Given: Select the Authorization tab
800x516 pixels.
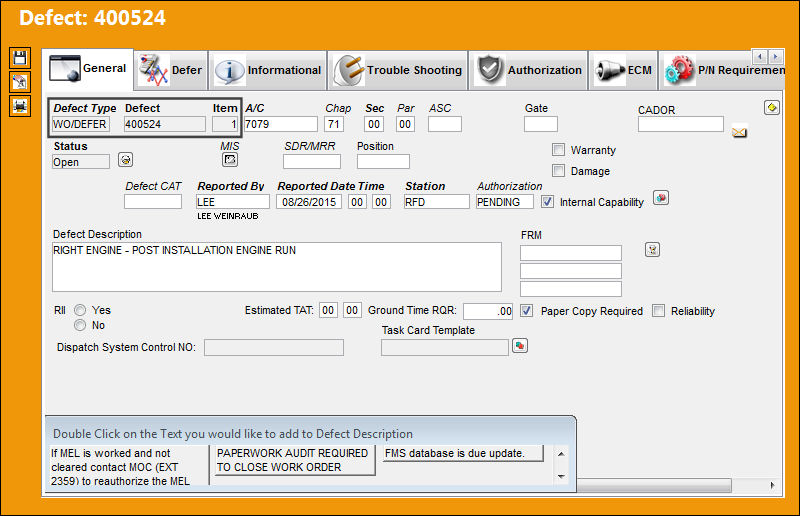Looking at the screenshot, I should [528, 70].
